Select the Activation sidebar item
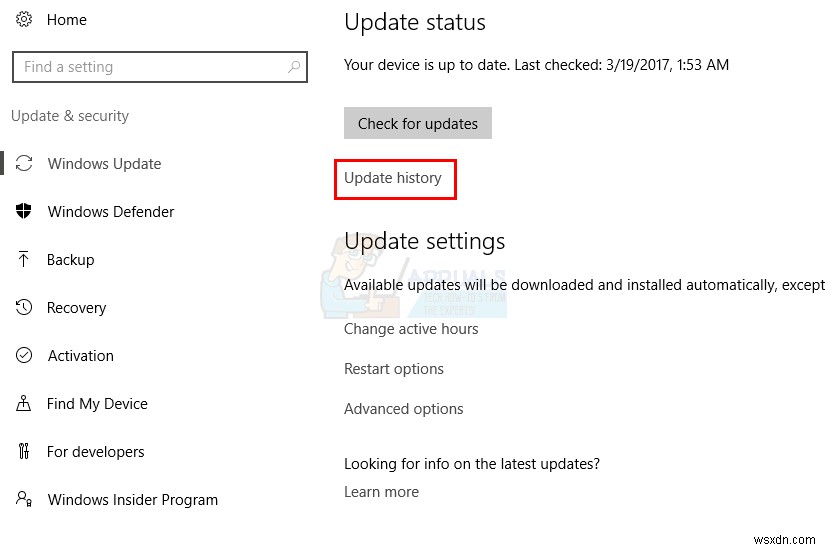The width and height of the screenshot is (827, 550). click(x=80, y=356)
